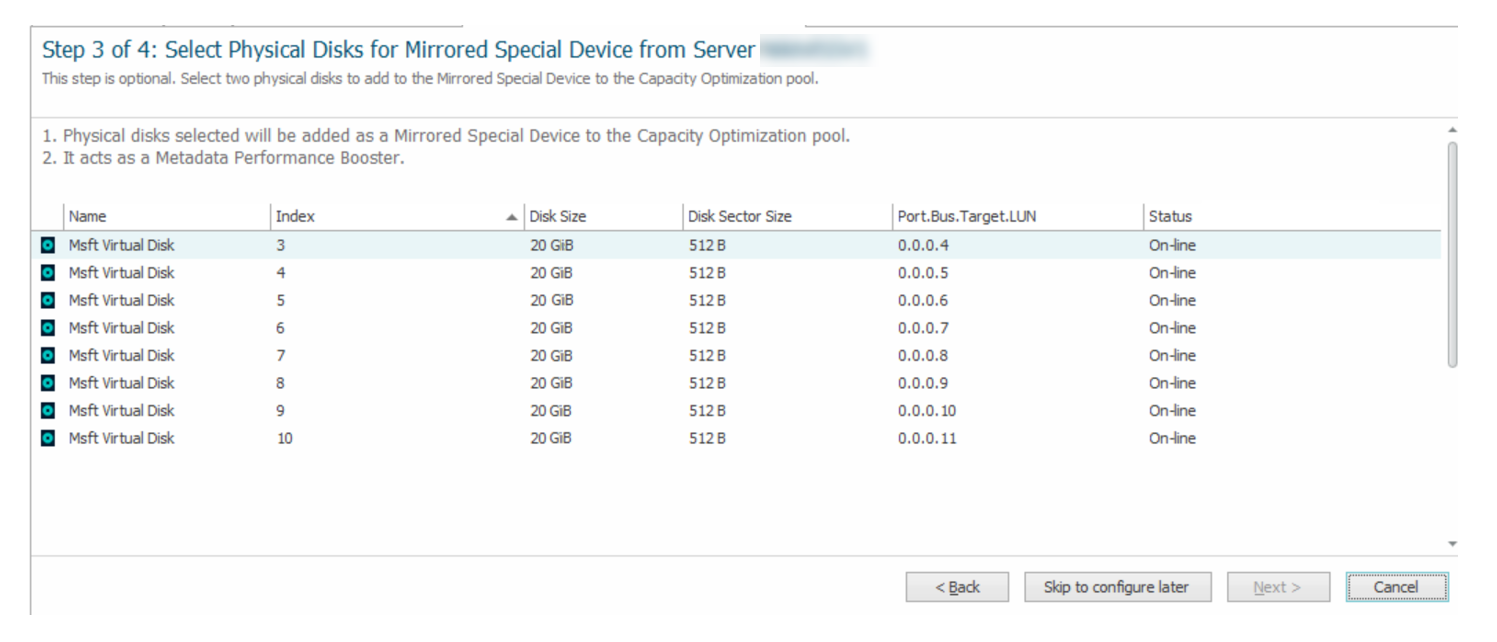The width and height of the screenshot is (1497, 642).
Task: Click the scrollbar down arrow
Action: pos(1455,542)
